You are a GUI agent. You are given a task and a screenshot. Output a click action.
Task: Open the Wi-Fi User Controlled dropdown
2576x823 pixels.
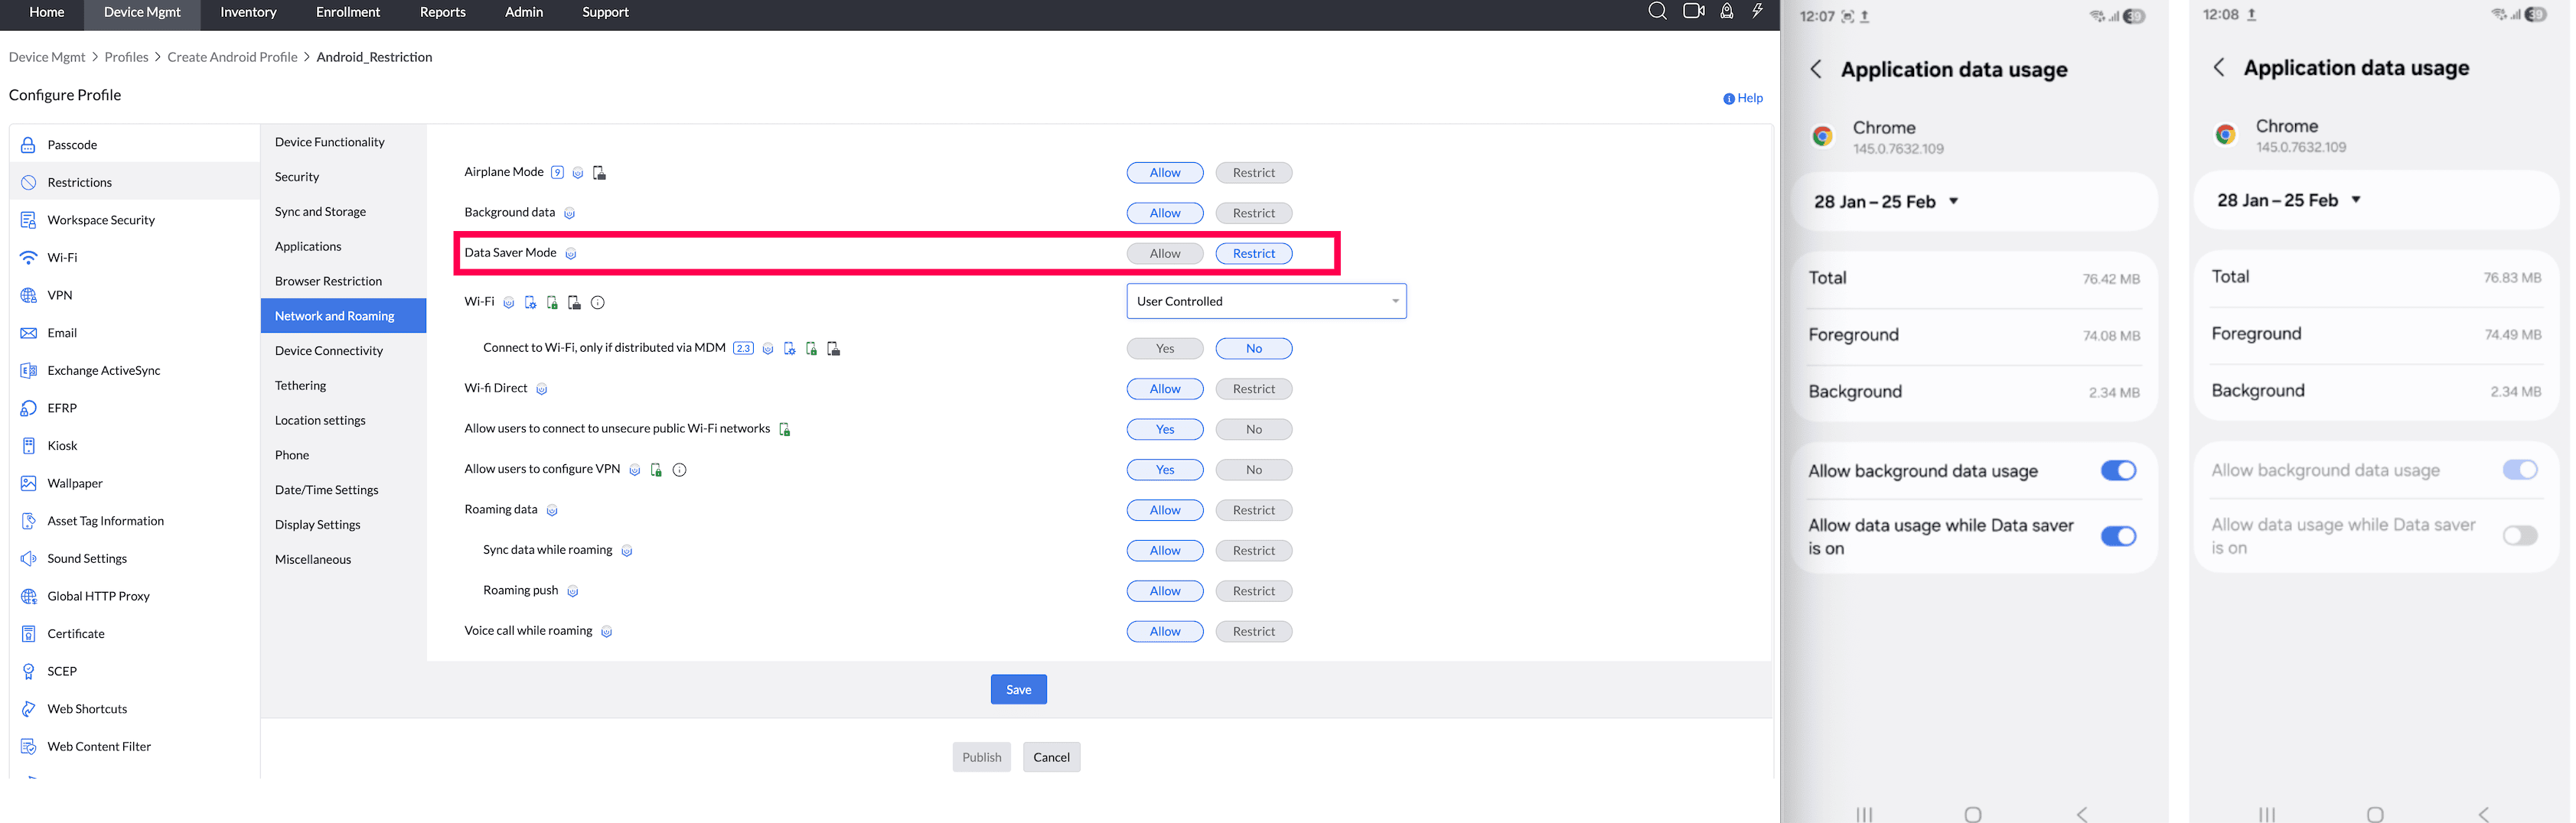coord(1266,301)
